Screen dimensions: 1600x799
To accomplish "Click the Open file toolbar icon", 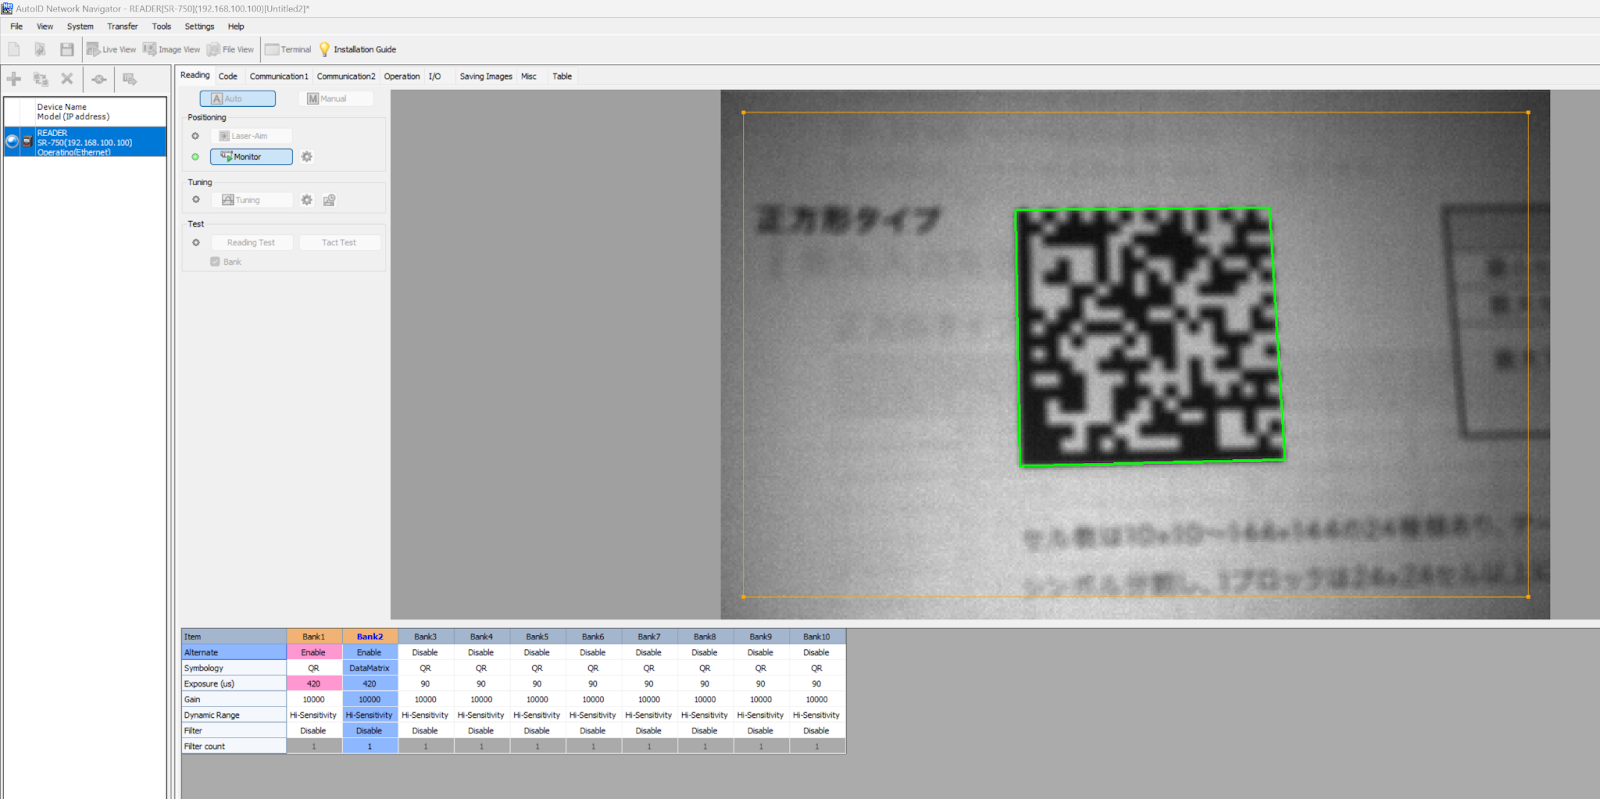I will [40, 49].
